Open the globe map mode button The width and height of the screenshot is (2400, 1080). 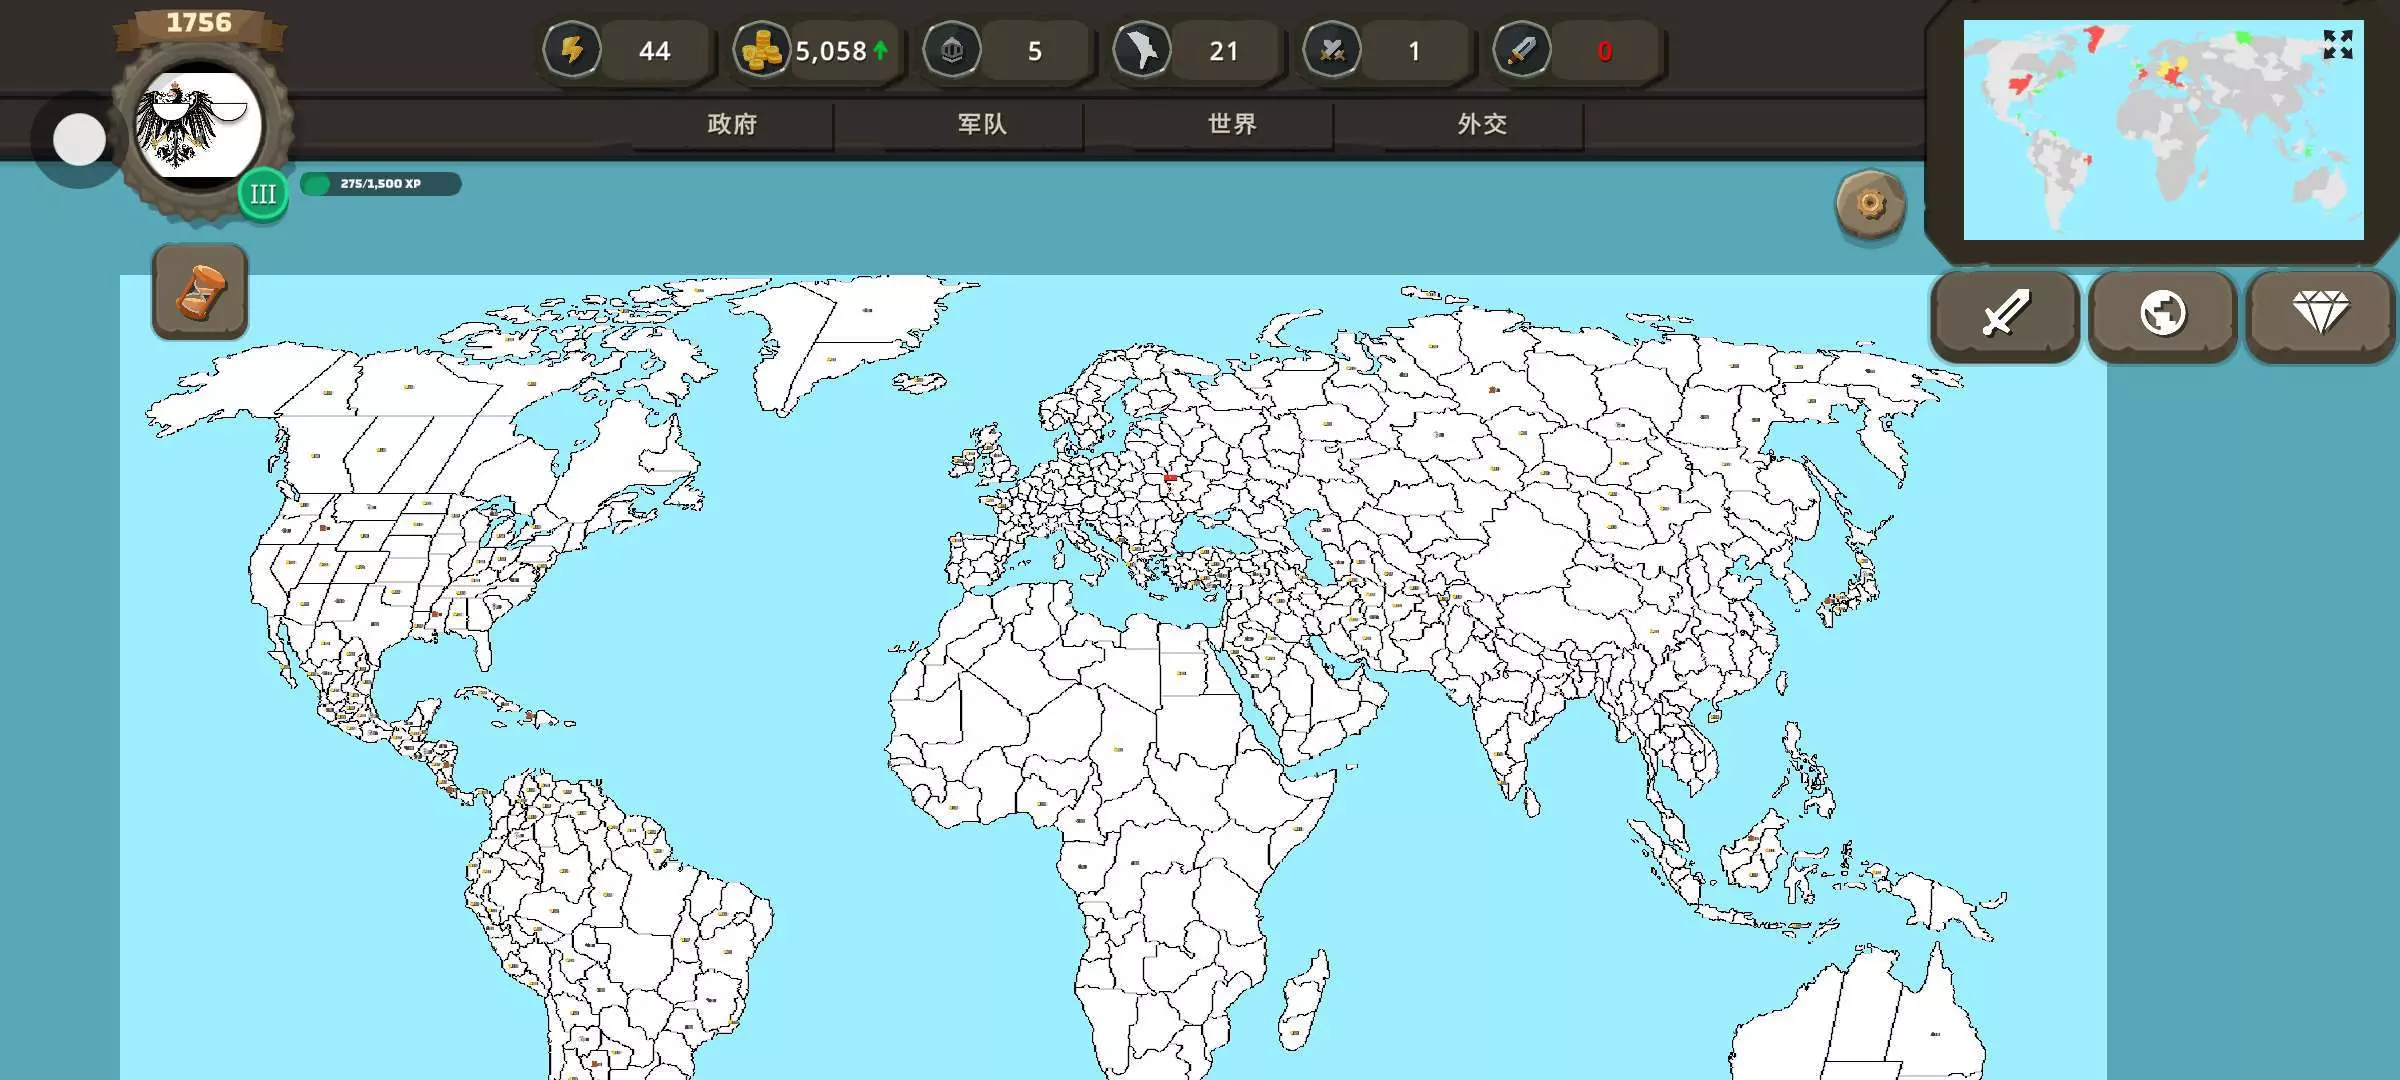[2162, 314]
